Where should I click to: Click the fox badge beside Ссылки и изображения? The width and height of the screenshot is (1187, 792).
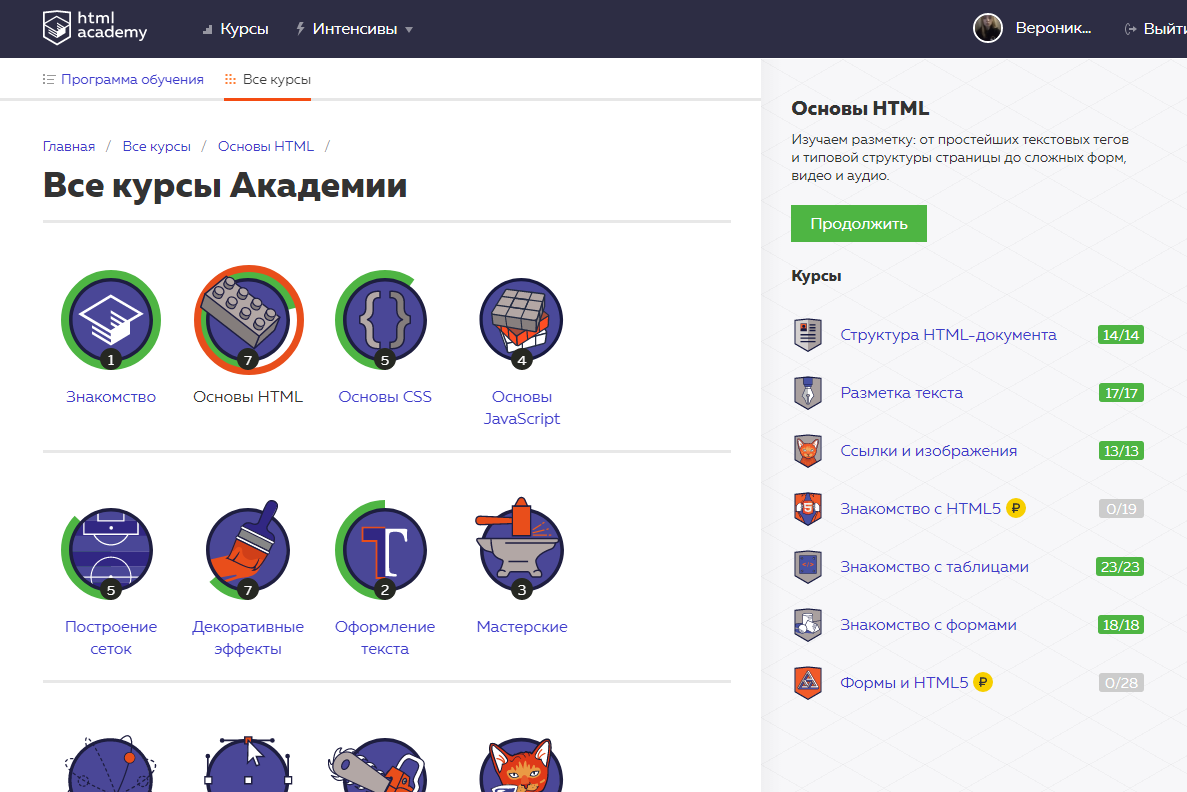point(807,450)
